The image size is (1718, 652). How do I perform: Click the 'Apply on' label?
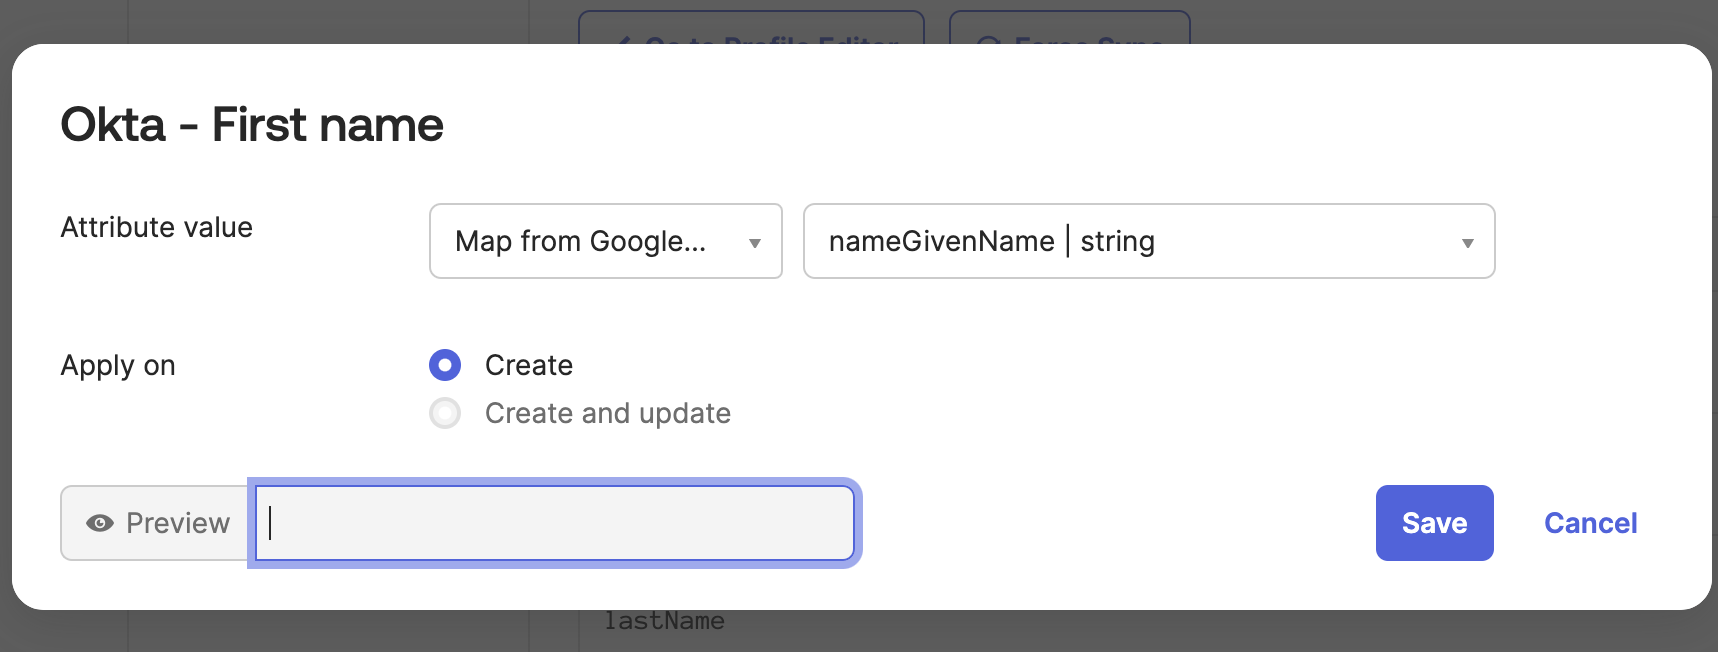pyautogui.click(x=118, y=366)
